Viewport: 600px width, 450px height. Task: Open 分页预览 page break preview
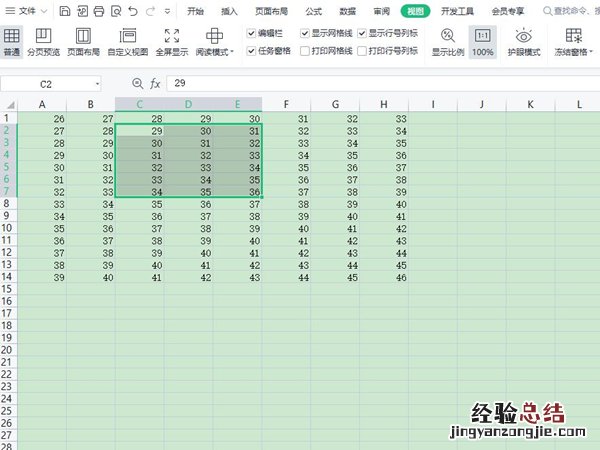pos(43,41)
